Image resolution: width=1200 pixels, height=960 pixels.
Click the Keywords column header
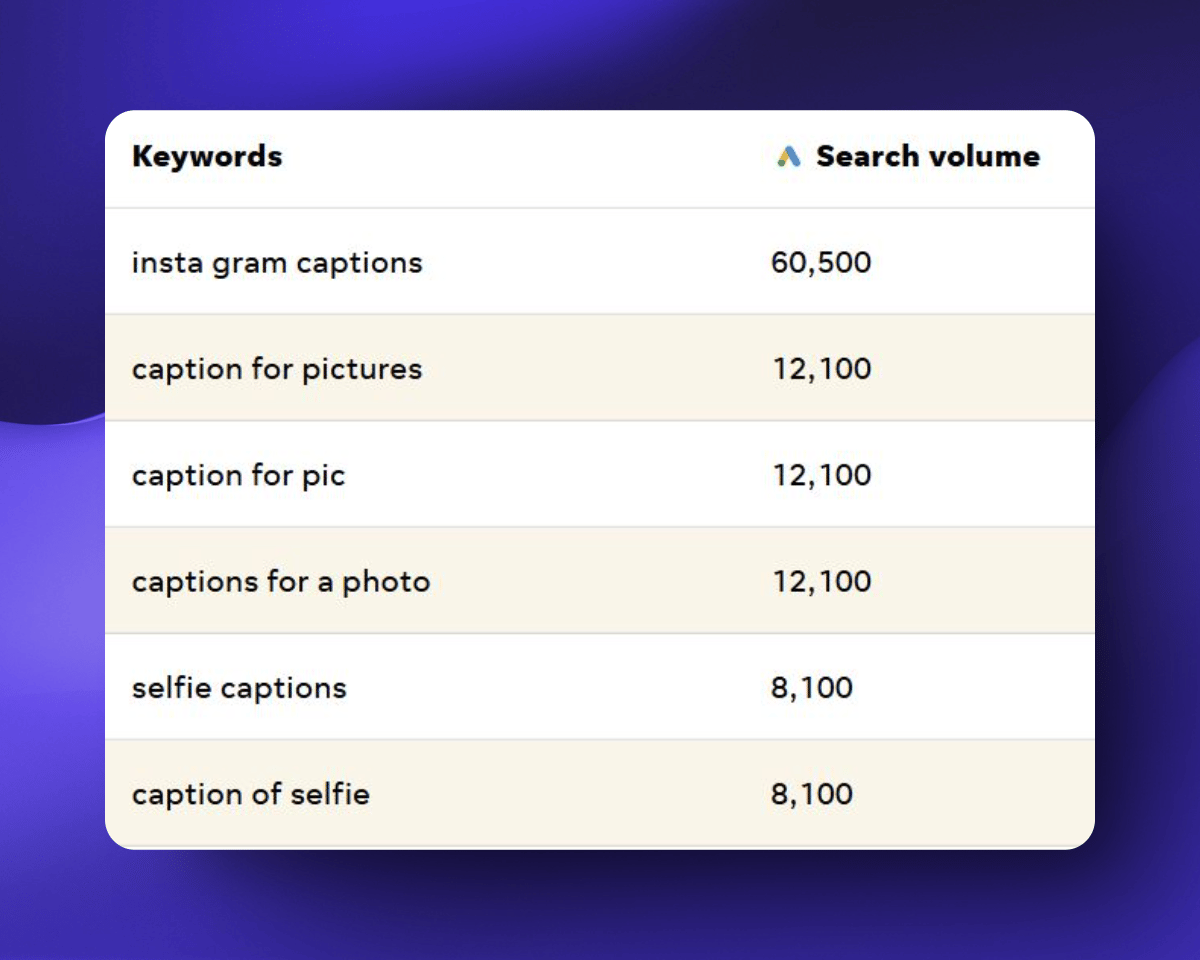(207, 157)
